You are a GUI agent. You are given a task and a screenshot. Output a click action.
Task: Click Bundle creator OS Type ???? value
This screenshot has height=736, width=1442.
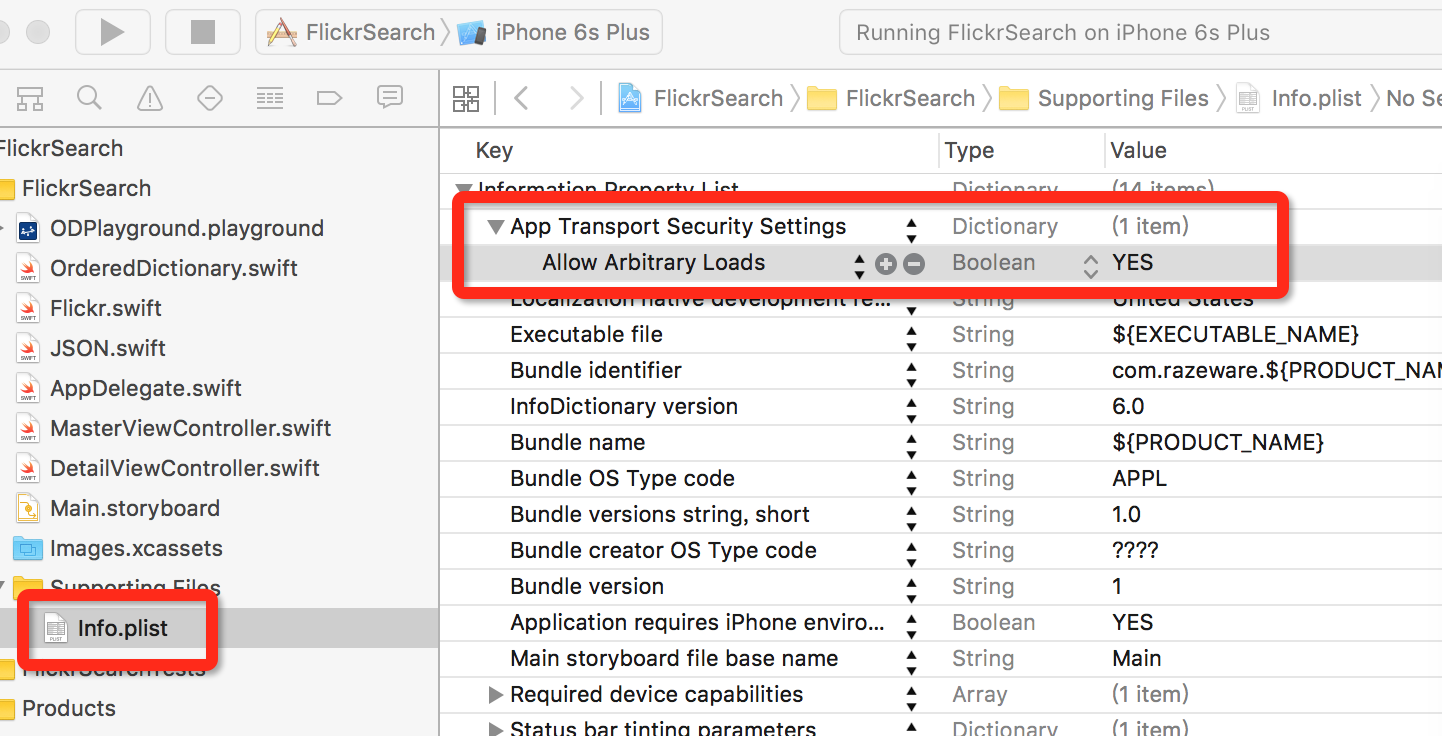(1135, 550)
